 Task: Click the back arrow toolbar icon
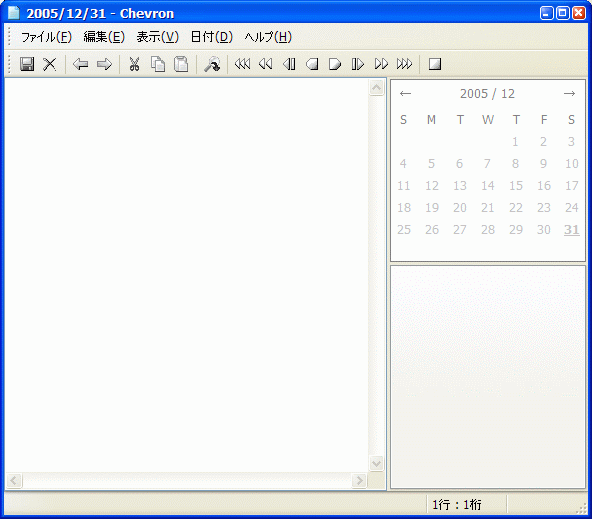80,64
